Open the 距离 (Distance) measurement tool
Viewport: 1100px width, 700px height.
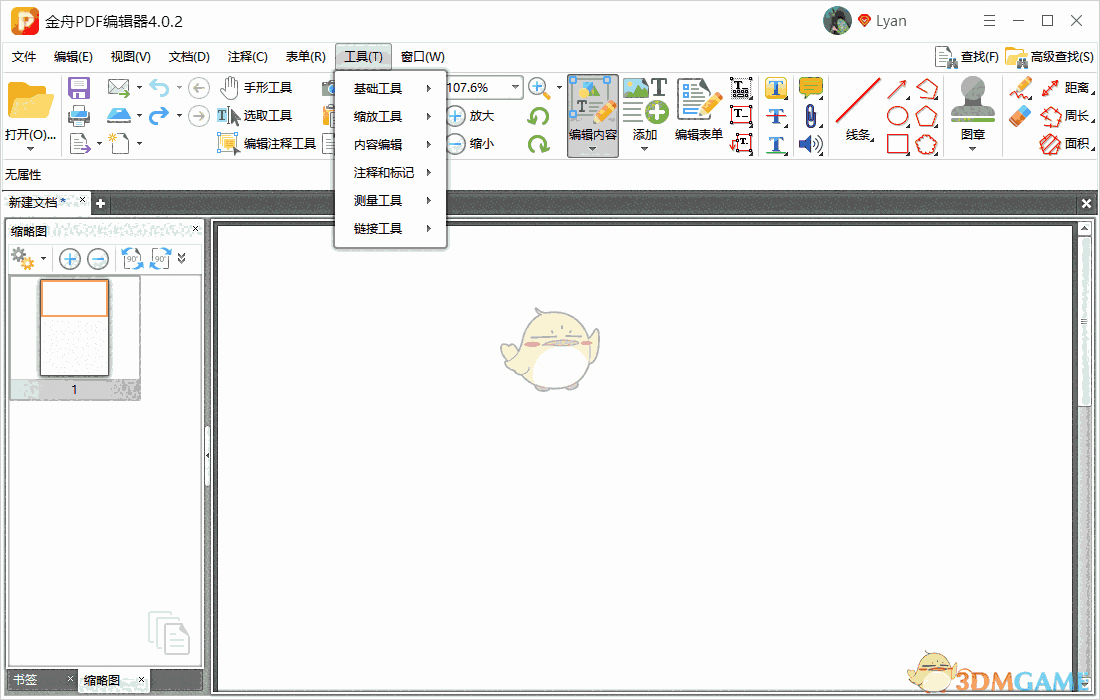[1073, 90]
